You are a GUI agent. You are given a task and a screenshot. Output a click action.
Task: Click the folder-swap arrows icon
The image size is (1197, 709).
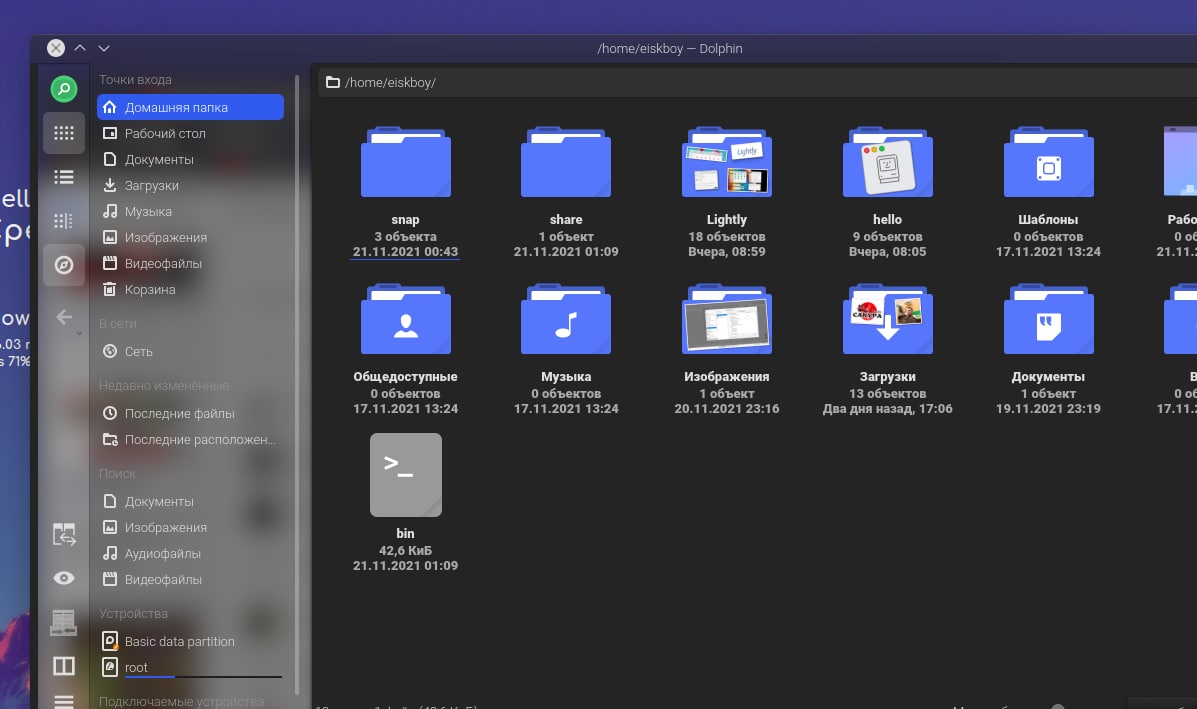click(63, 534)
